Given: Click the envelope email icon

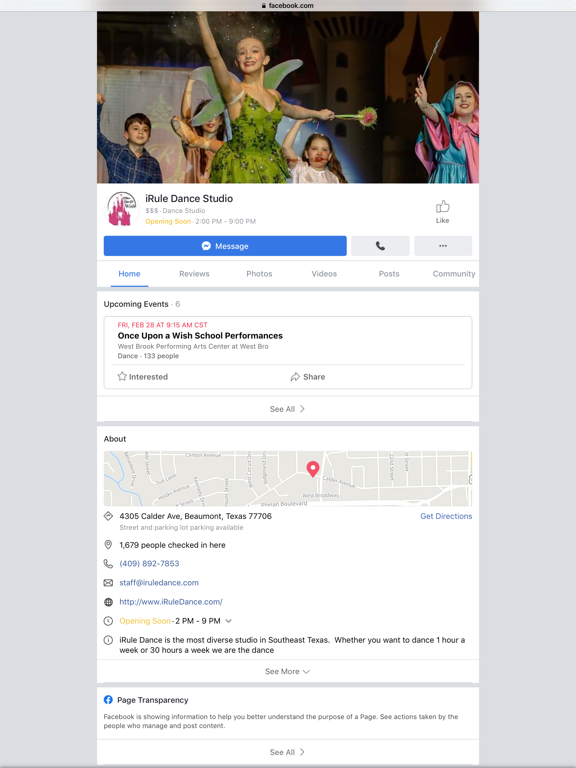Looking at the screenshot, I should click(x=108, y=583).
